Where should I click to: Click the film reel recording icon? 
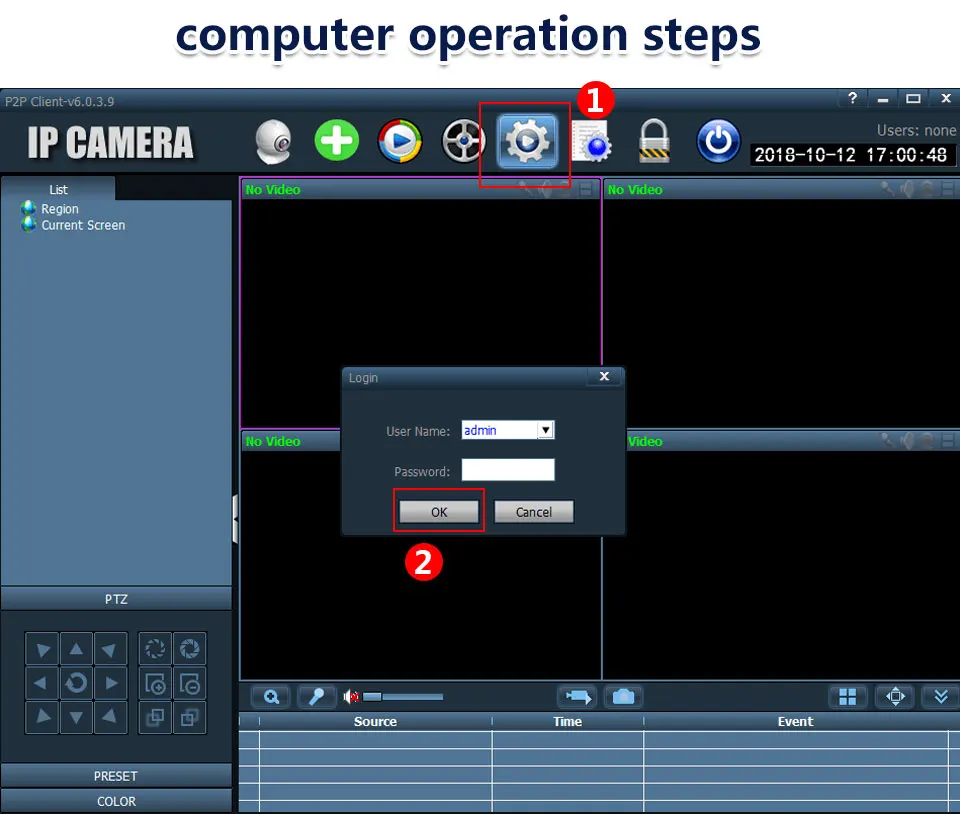(x=463, y=141)
